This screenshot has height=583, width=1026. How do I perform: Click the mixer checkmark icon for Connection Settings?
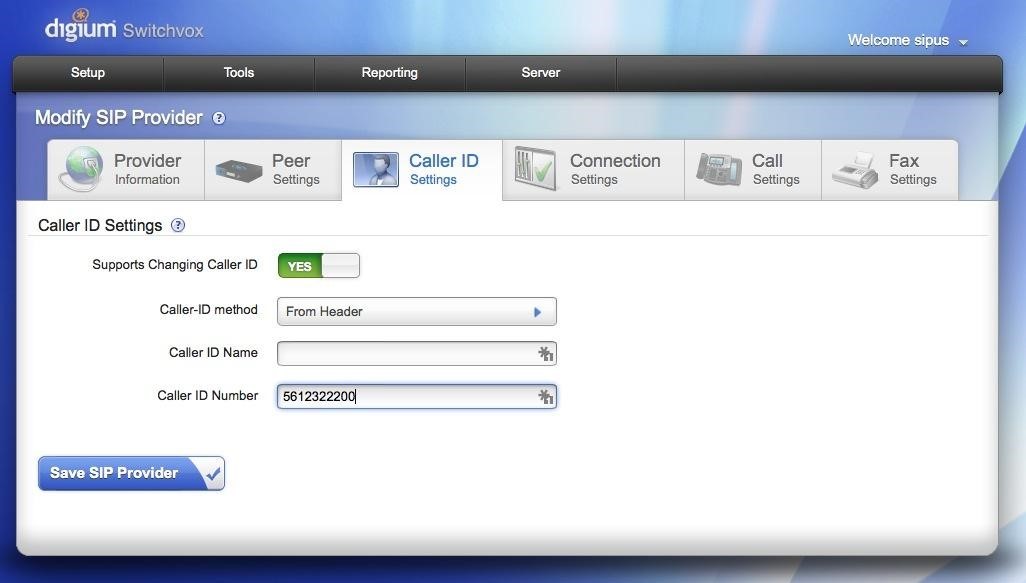(x=535, y=168)
